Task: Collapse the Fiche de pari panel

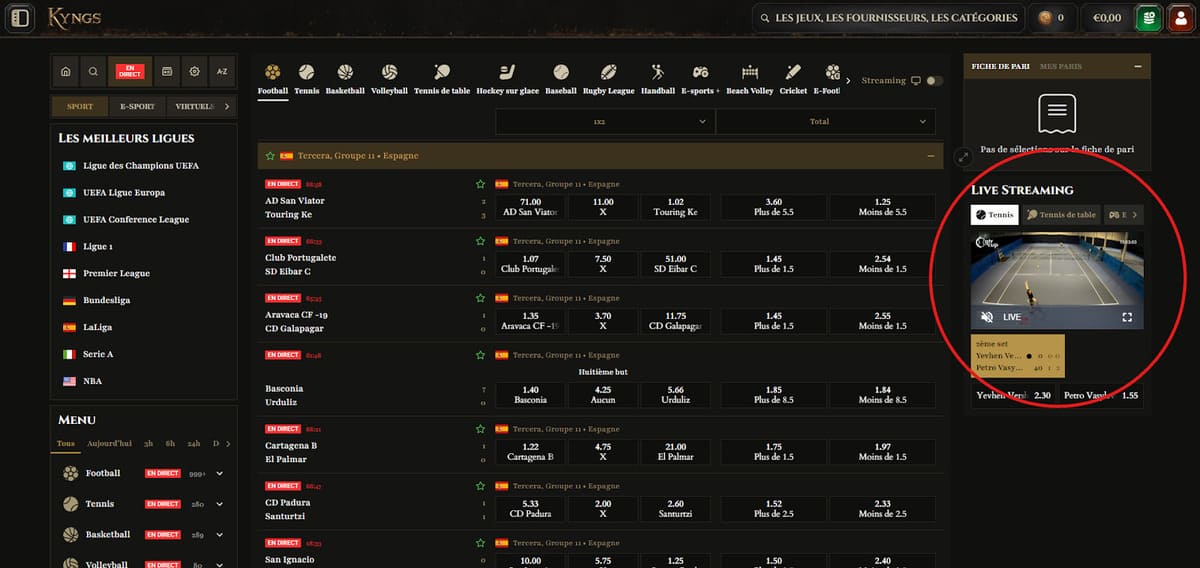Action: (1137, 66)
